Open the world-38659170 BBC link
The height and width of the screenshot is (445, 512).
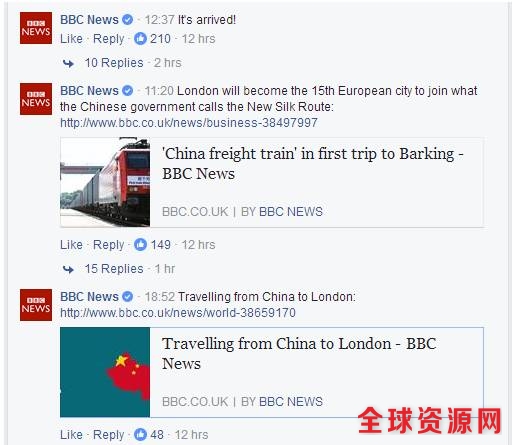pos(178,313)
